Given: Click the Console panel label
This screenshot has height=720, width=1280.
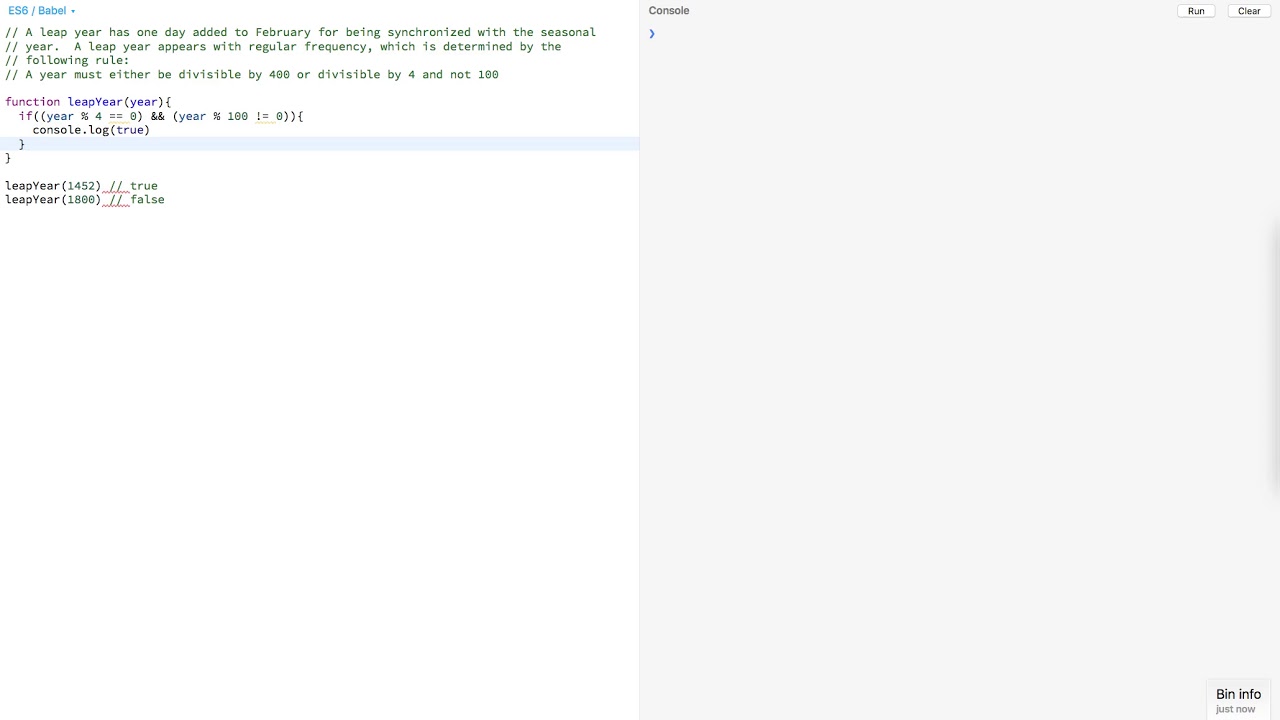Looking at the screenshot, I should pyautogui.click(x=669, y=11).
